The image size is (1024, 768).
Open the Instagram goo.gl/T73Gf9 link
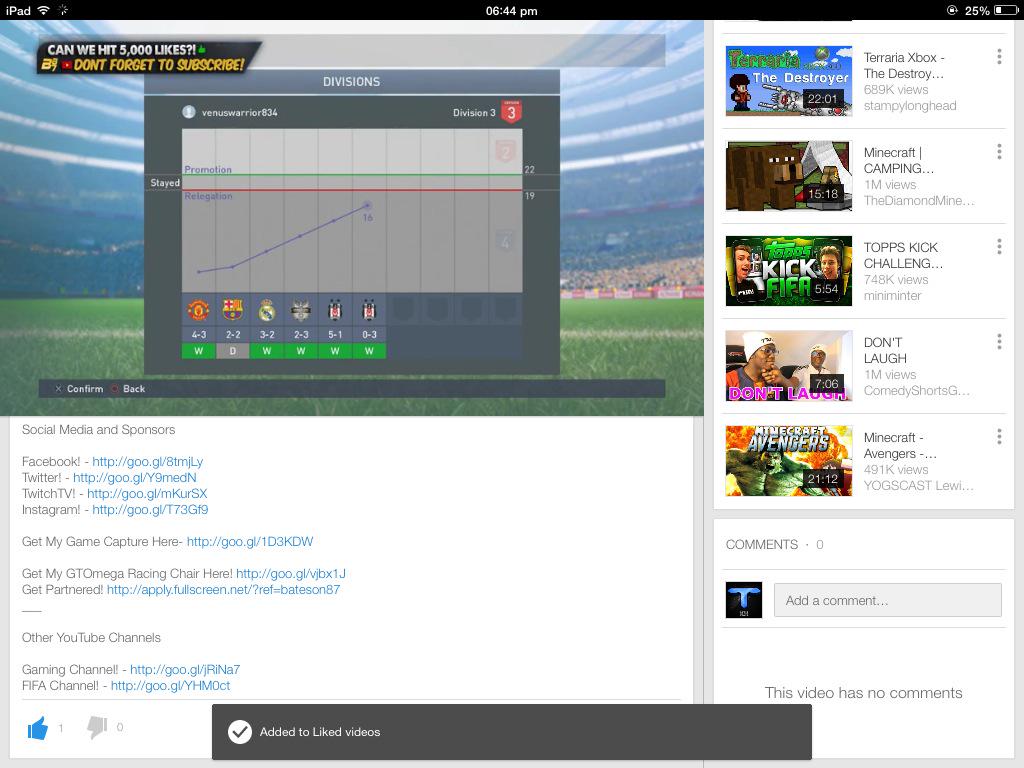pyautogui.click(x=150, y=509)
